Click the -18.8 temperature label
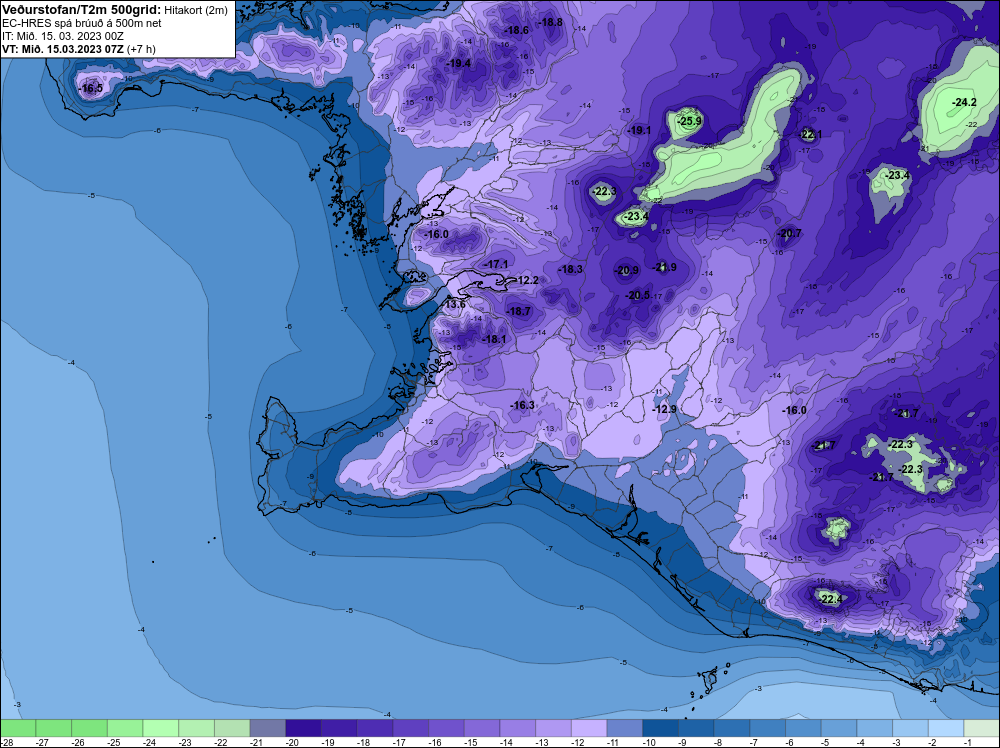 550,22
